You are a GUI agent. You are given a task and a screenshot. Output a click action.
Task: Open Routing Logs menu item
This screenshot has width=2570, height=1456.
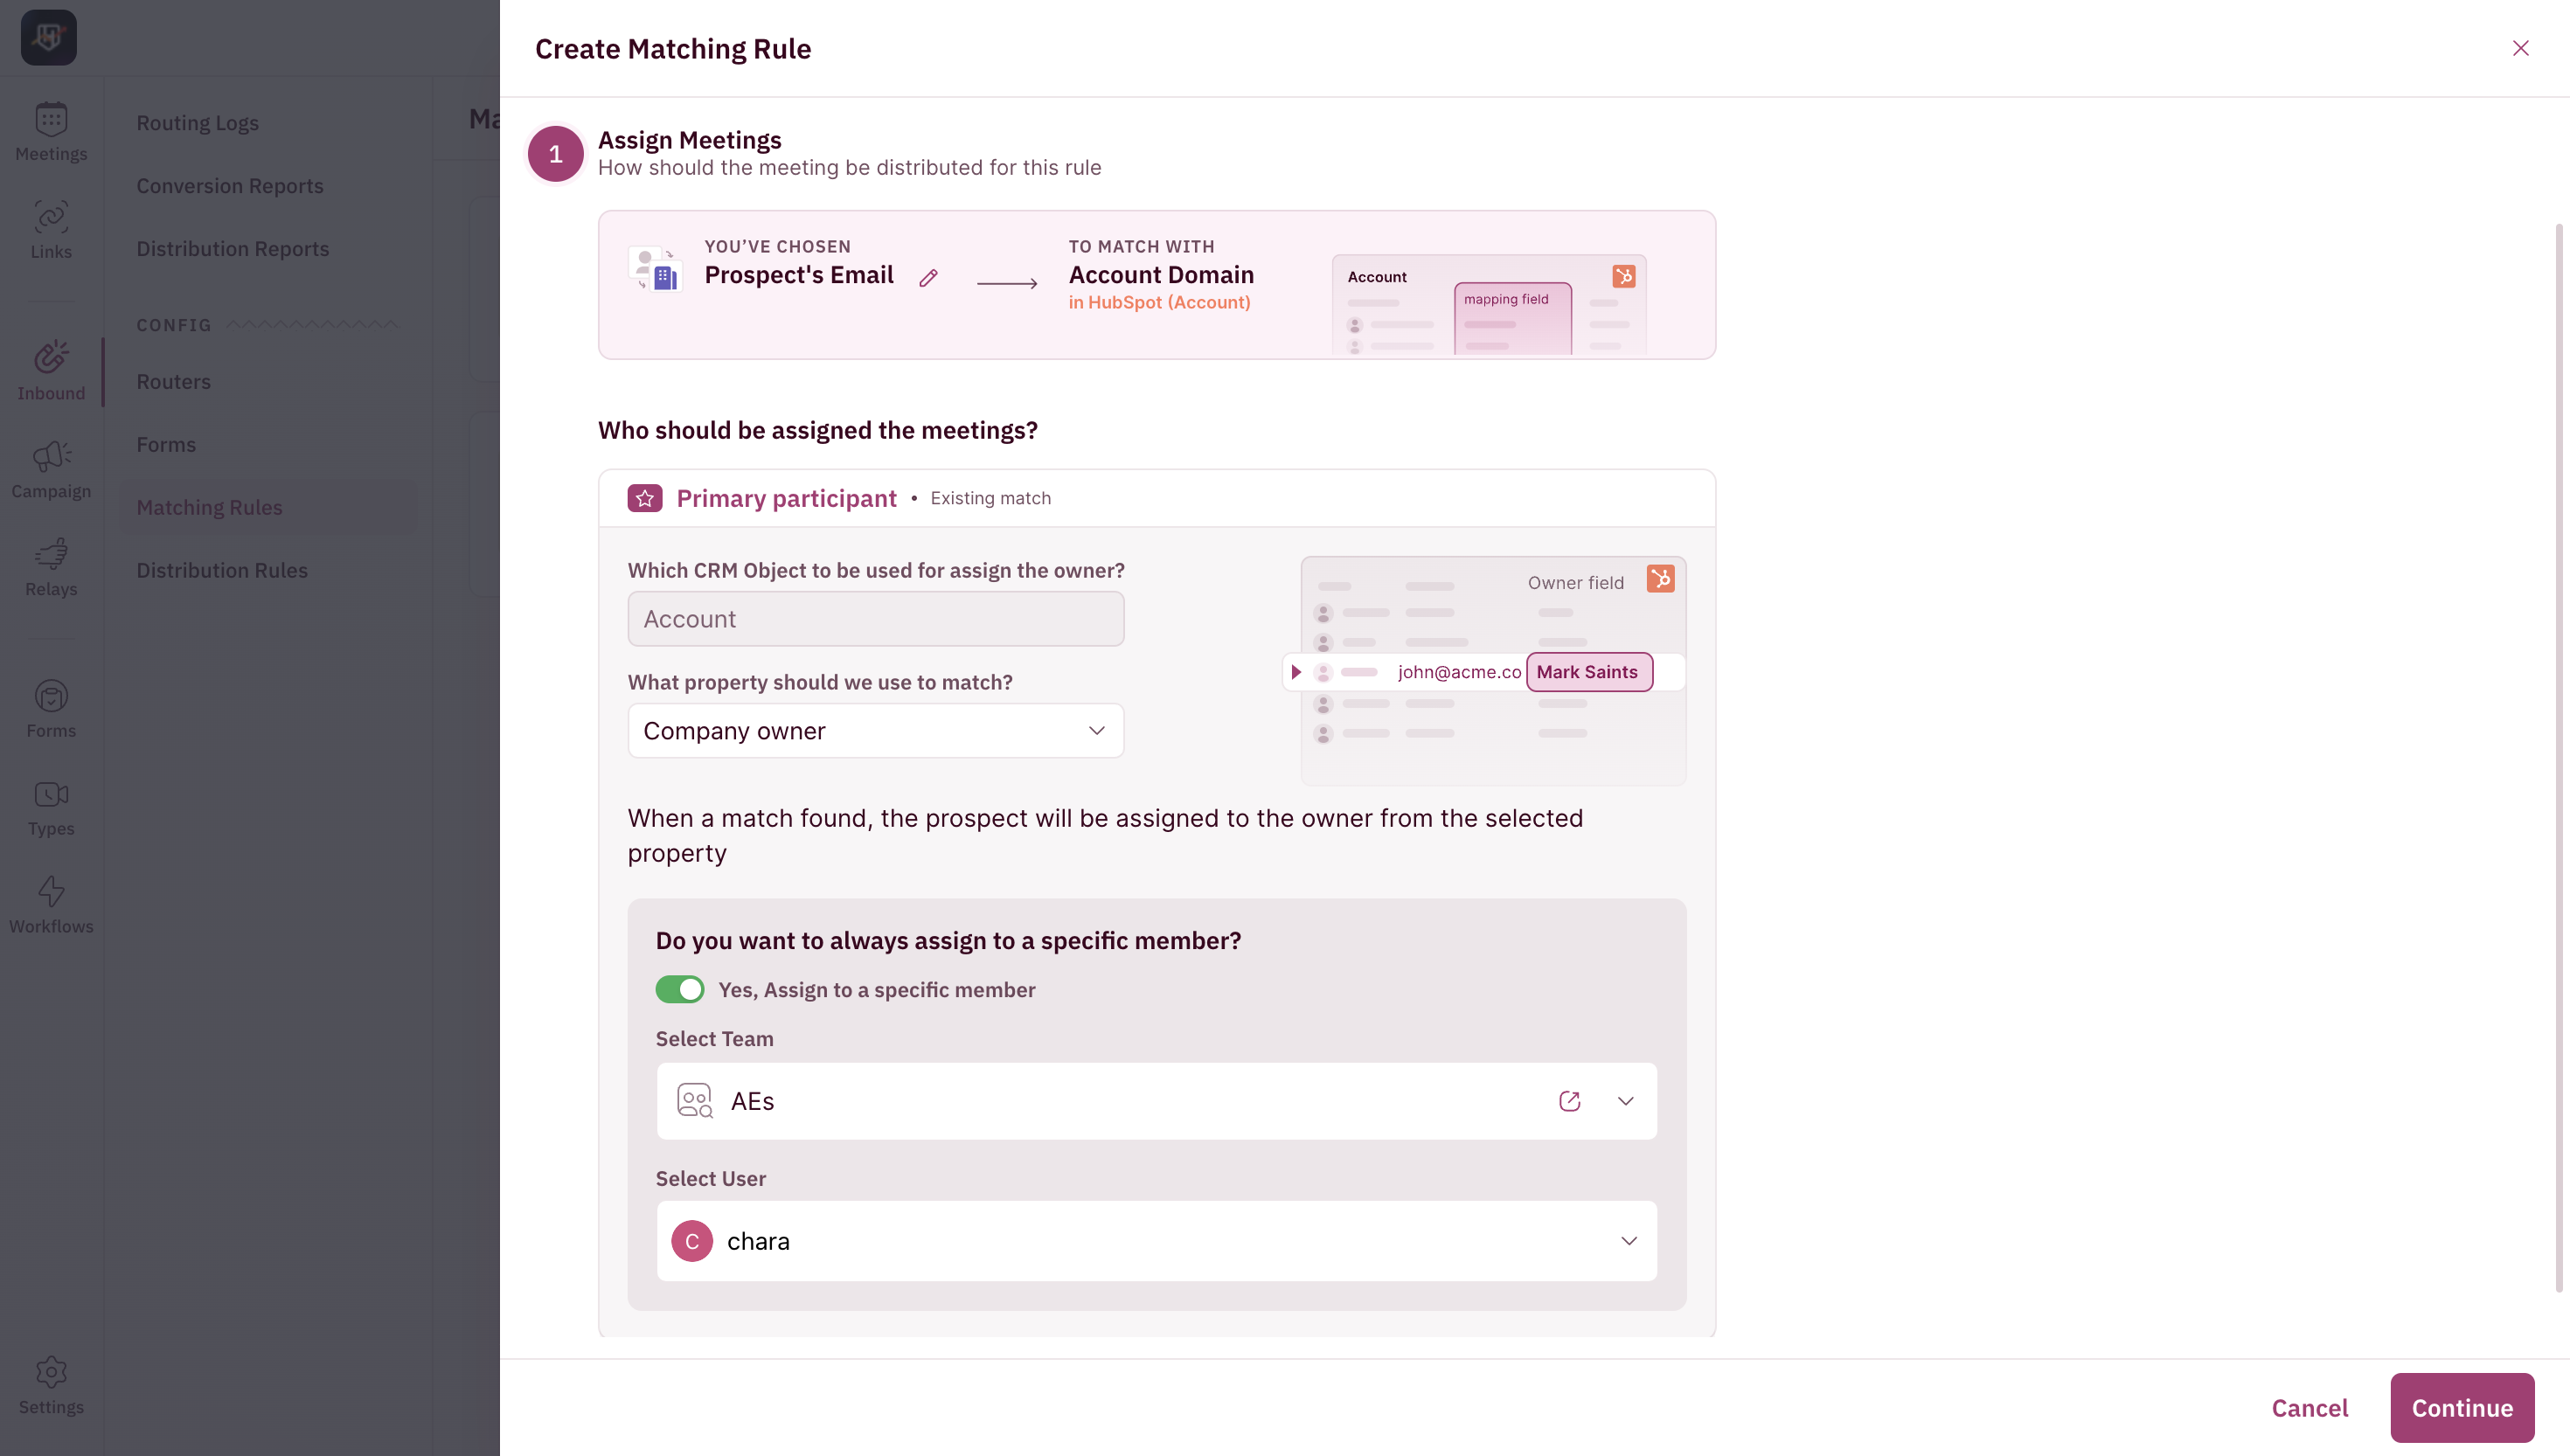point(197,122)
